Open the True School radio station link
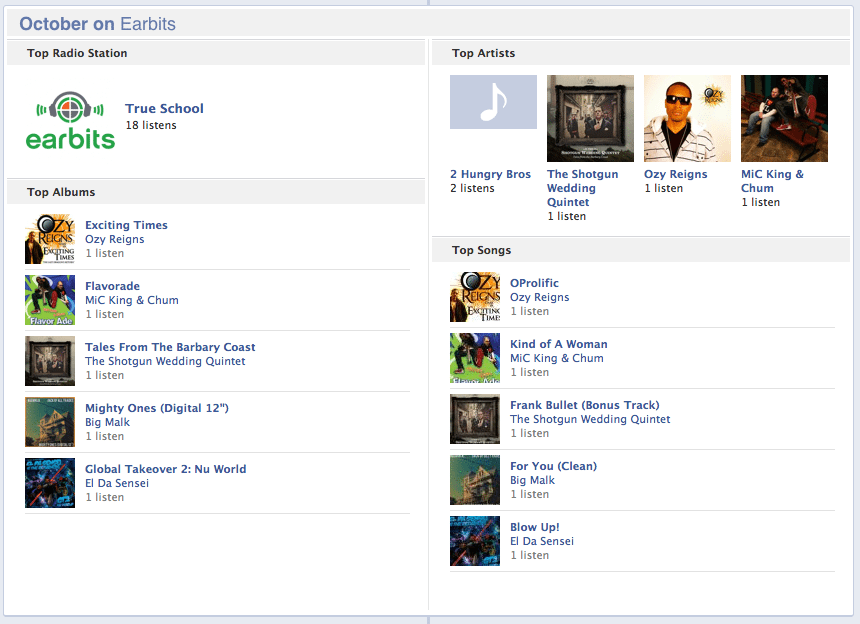860x624 pixels. (x=164, y=109)
